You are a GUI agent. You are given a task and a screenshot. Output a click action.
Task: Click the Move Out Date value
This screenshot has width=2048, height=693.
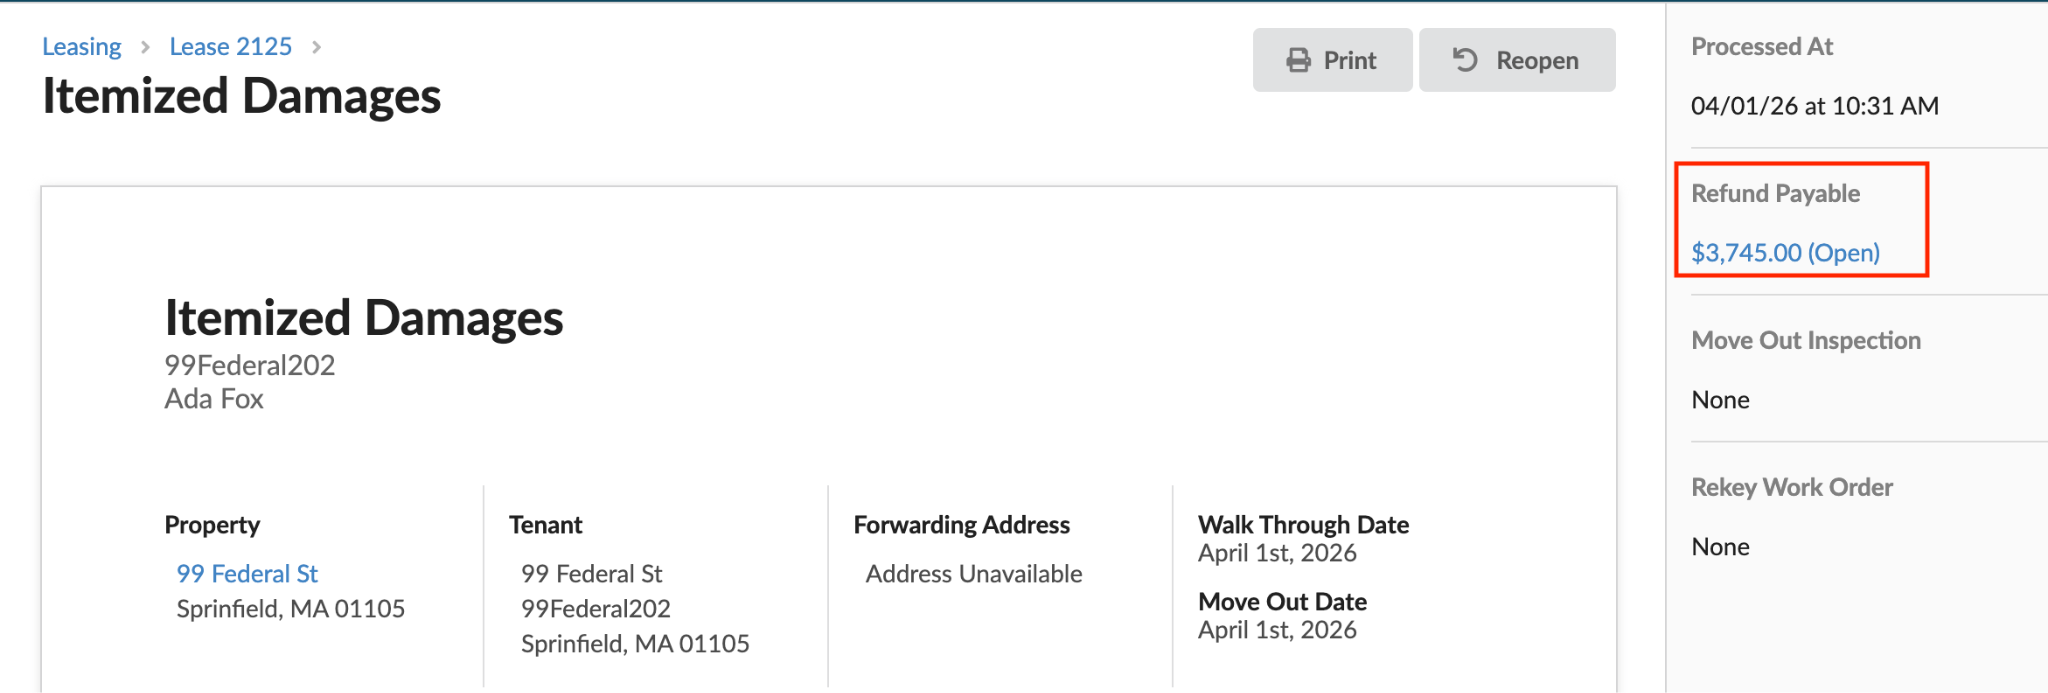coord(1277,630)
